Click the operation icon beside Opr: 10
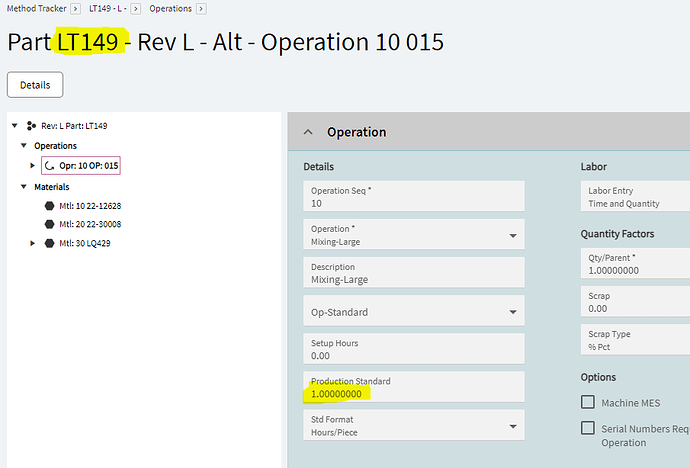Image resolution: width=690 pixels, height=468 pixels. point(49,166)
